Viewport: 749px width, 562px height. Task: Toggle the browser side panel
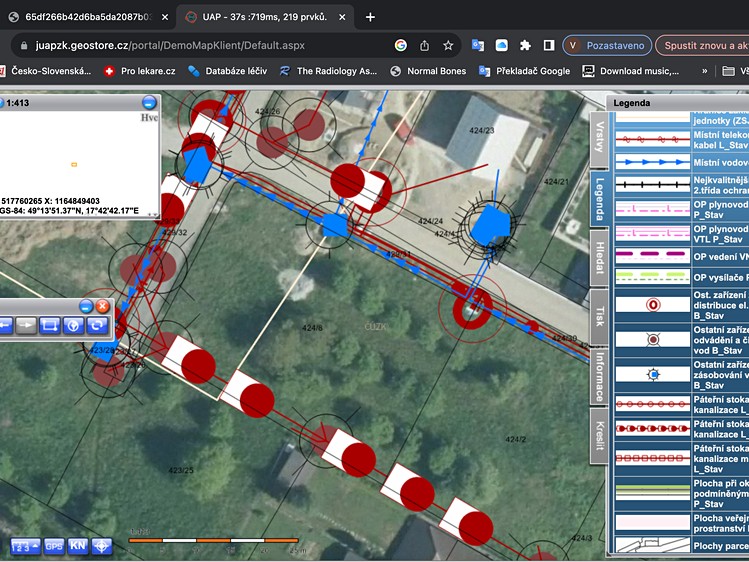pos(549,45)
